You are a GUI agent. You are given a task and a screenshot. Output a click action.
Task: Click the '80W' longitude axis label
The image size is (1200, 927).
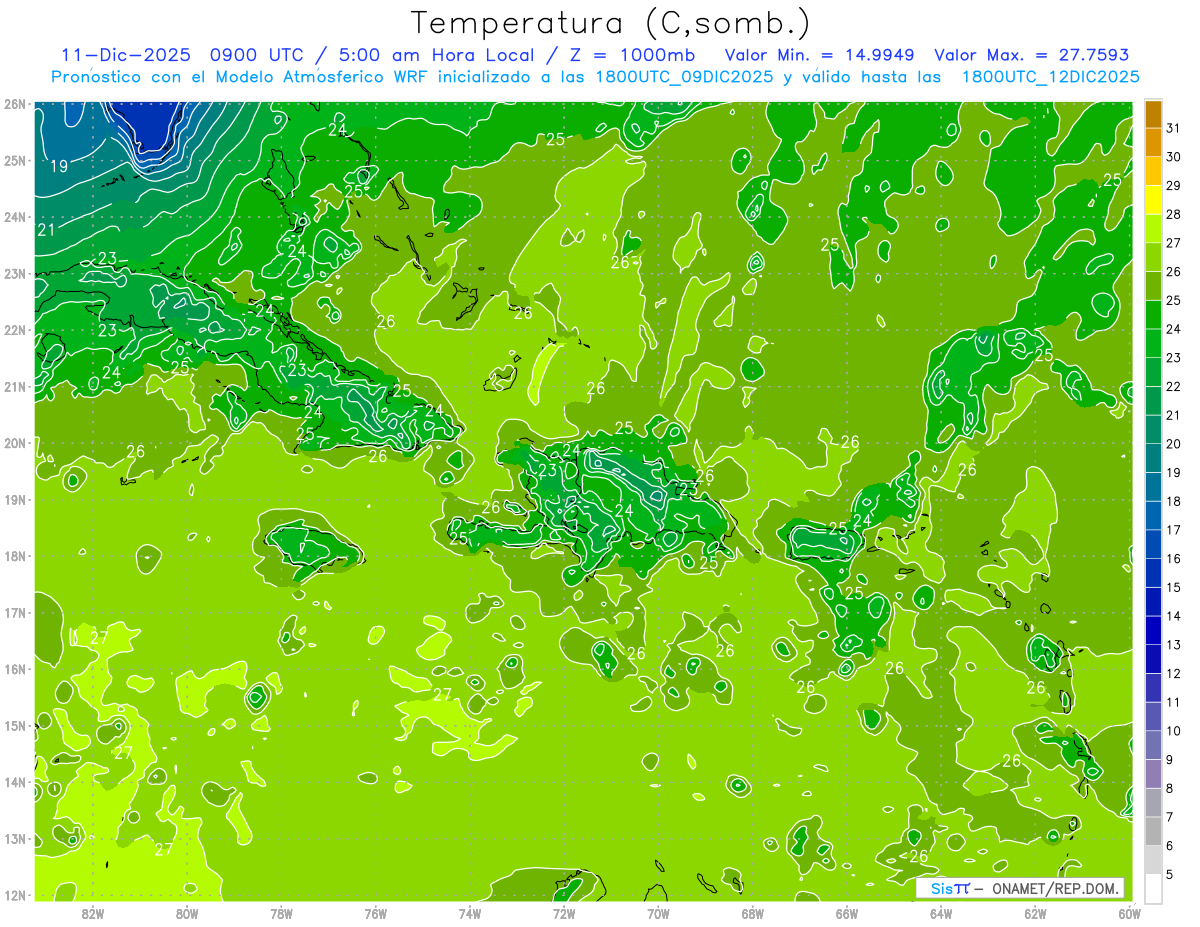pos(187,913)
